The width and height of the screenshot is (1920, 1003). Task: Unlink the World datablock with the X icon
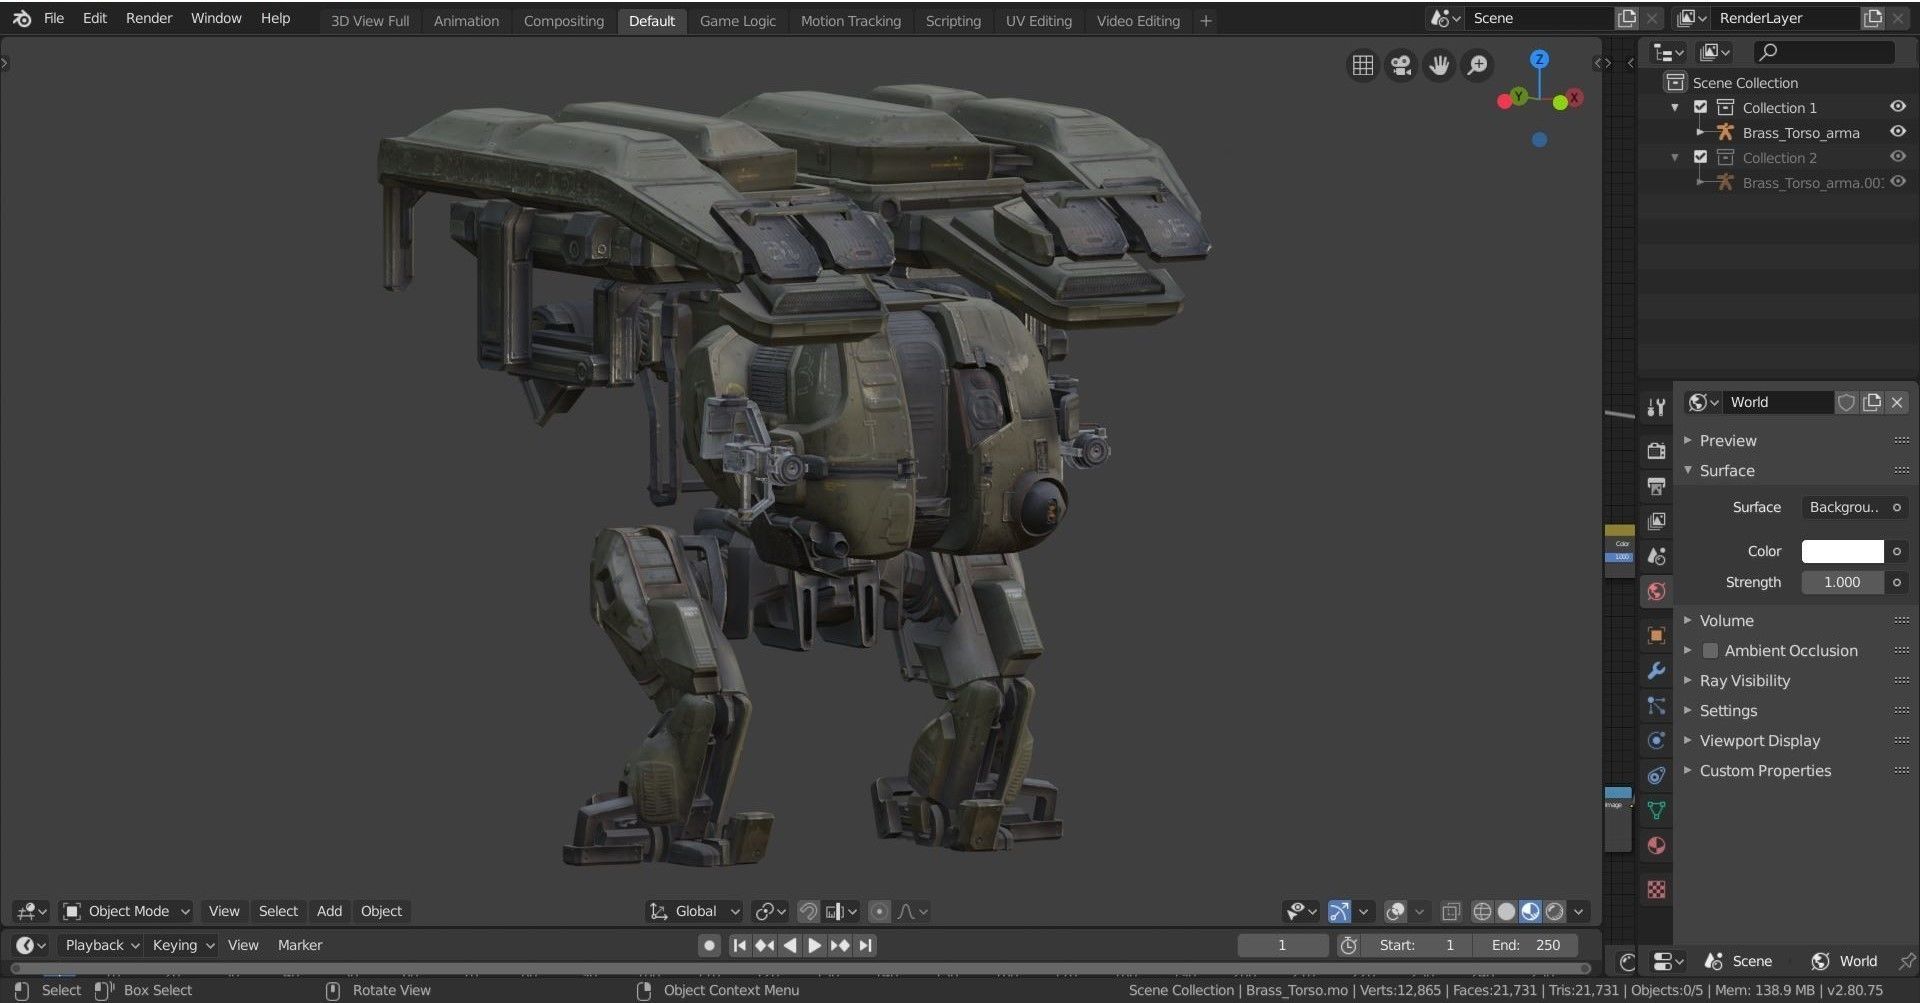tap(1896, 402)
